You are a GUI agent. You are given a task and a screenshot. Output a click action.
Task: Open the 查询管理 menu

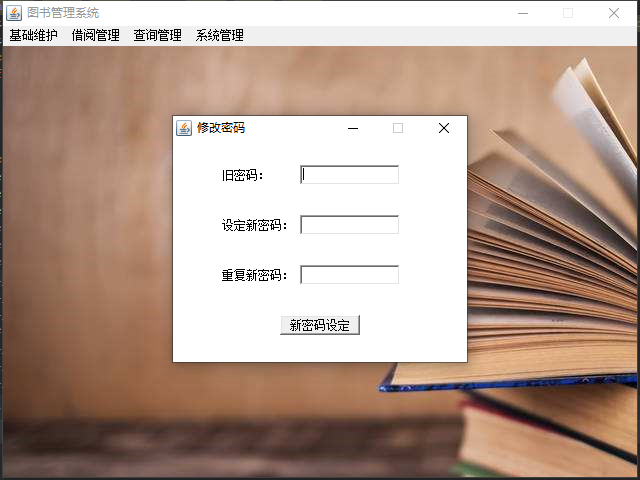tap(158, 36)
